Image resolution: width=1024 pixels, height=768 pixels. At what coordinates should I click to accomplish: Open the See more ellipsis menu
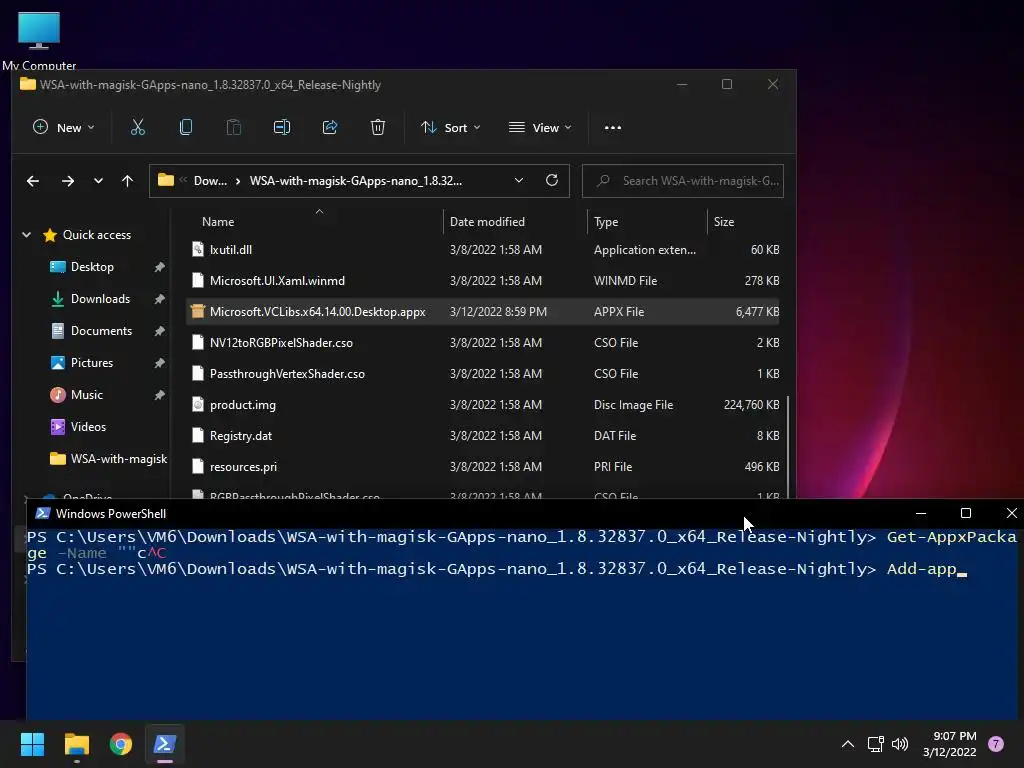tap(613, 127)
